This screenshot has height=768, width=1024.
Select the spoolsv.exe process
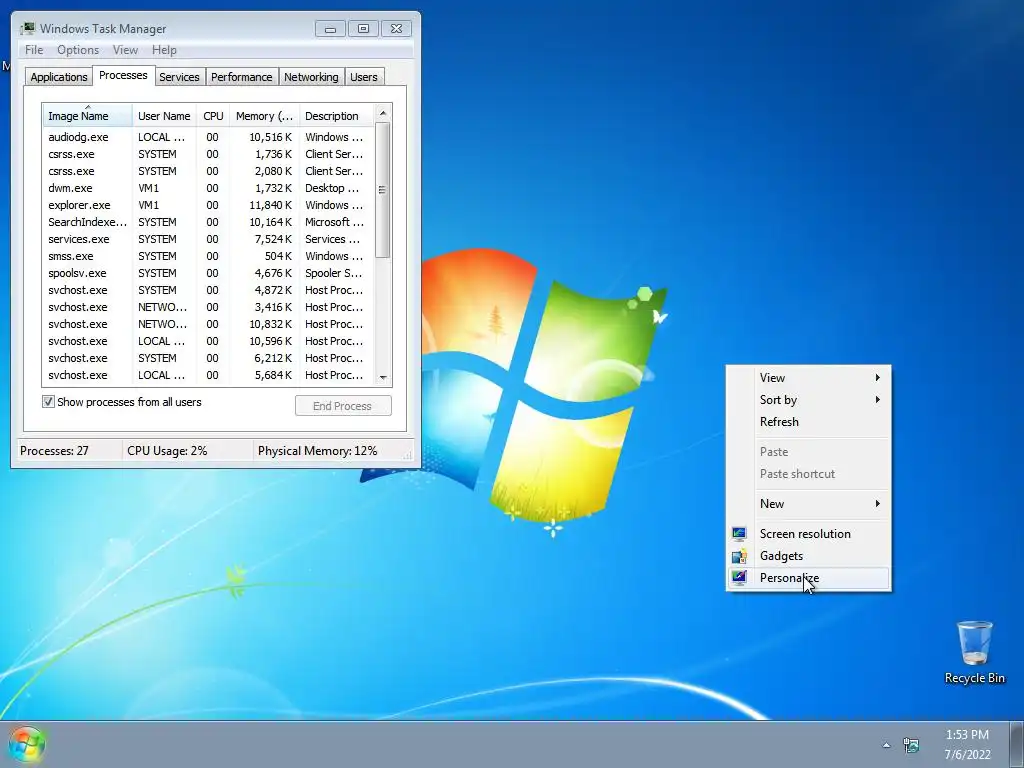(x=208, y=273)
